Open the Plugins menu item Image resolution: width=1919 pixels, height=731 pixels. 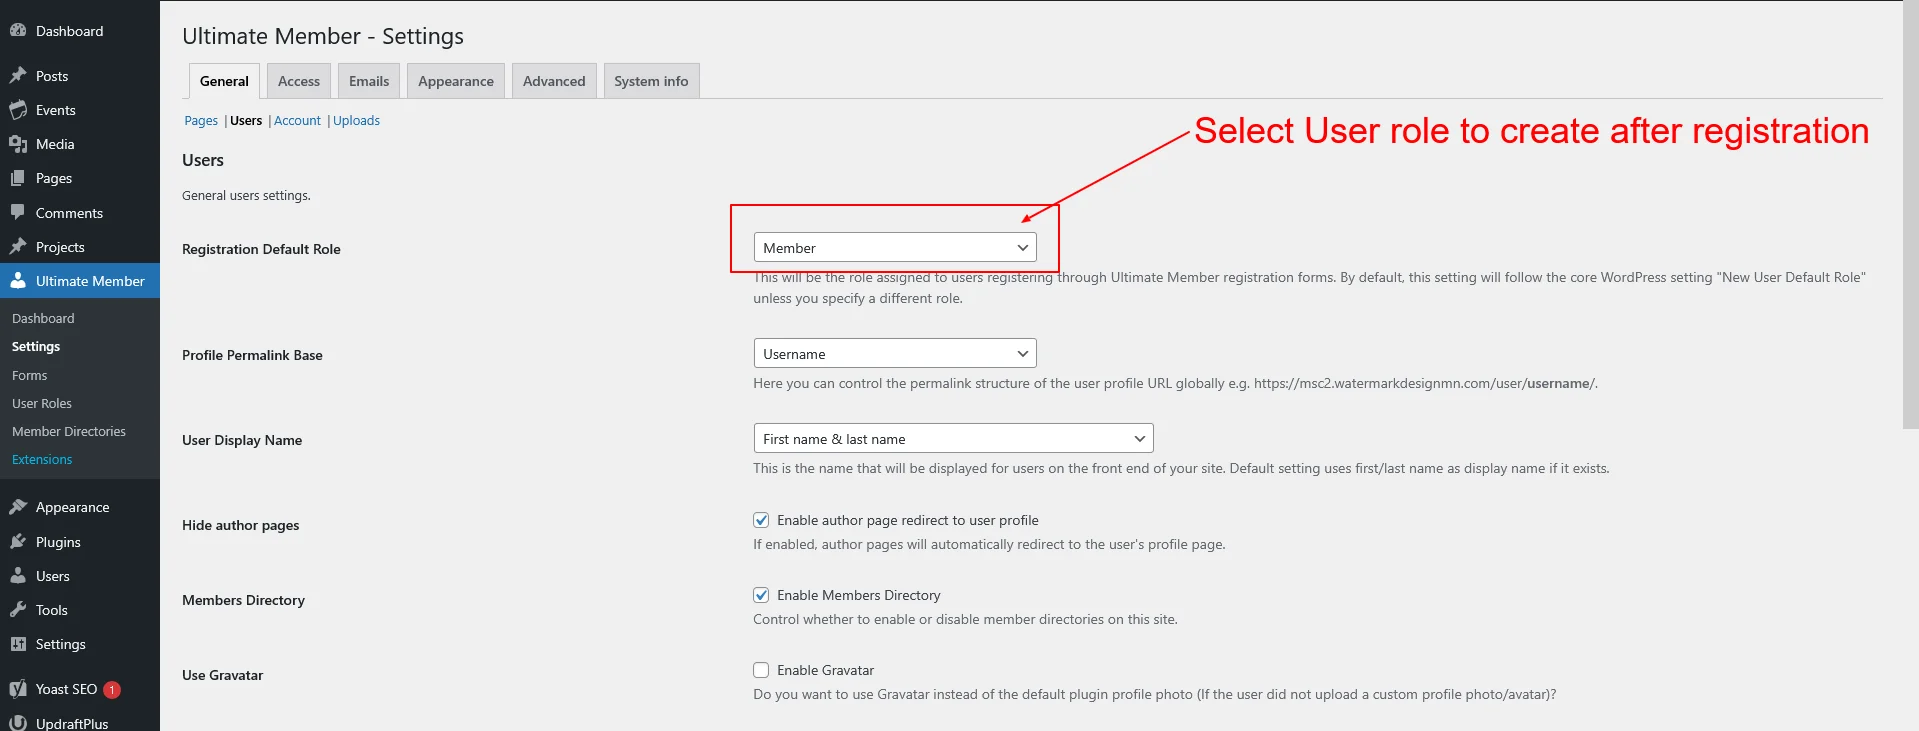tap(80, 542)
